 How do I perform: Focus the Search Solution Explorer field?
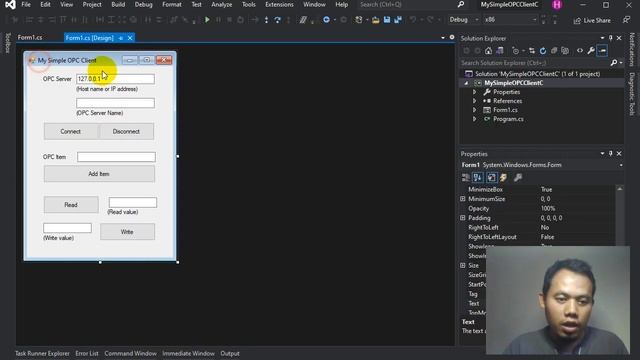(534, 63)
